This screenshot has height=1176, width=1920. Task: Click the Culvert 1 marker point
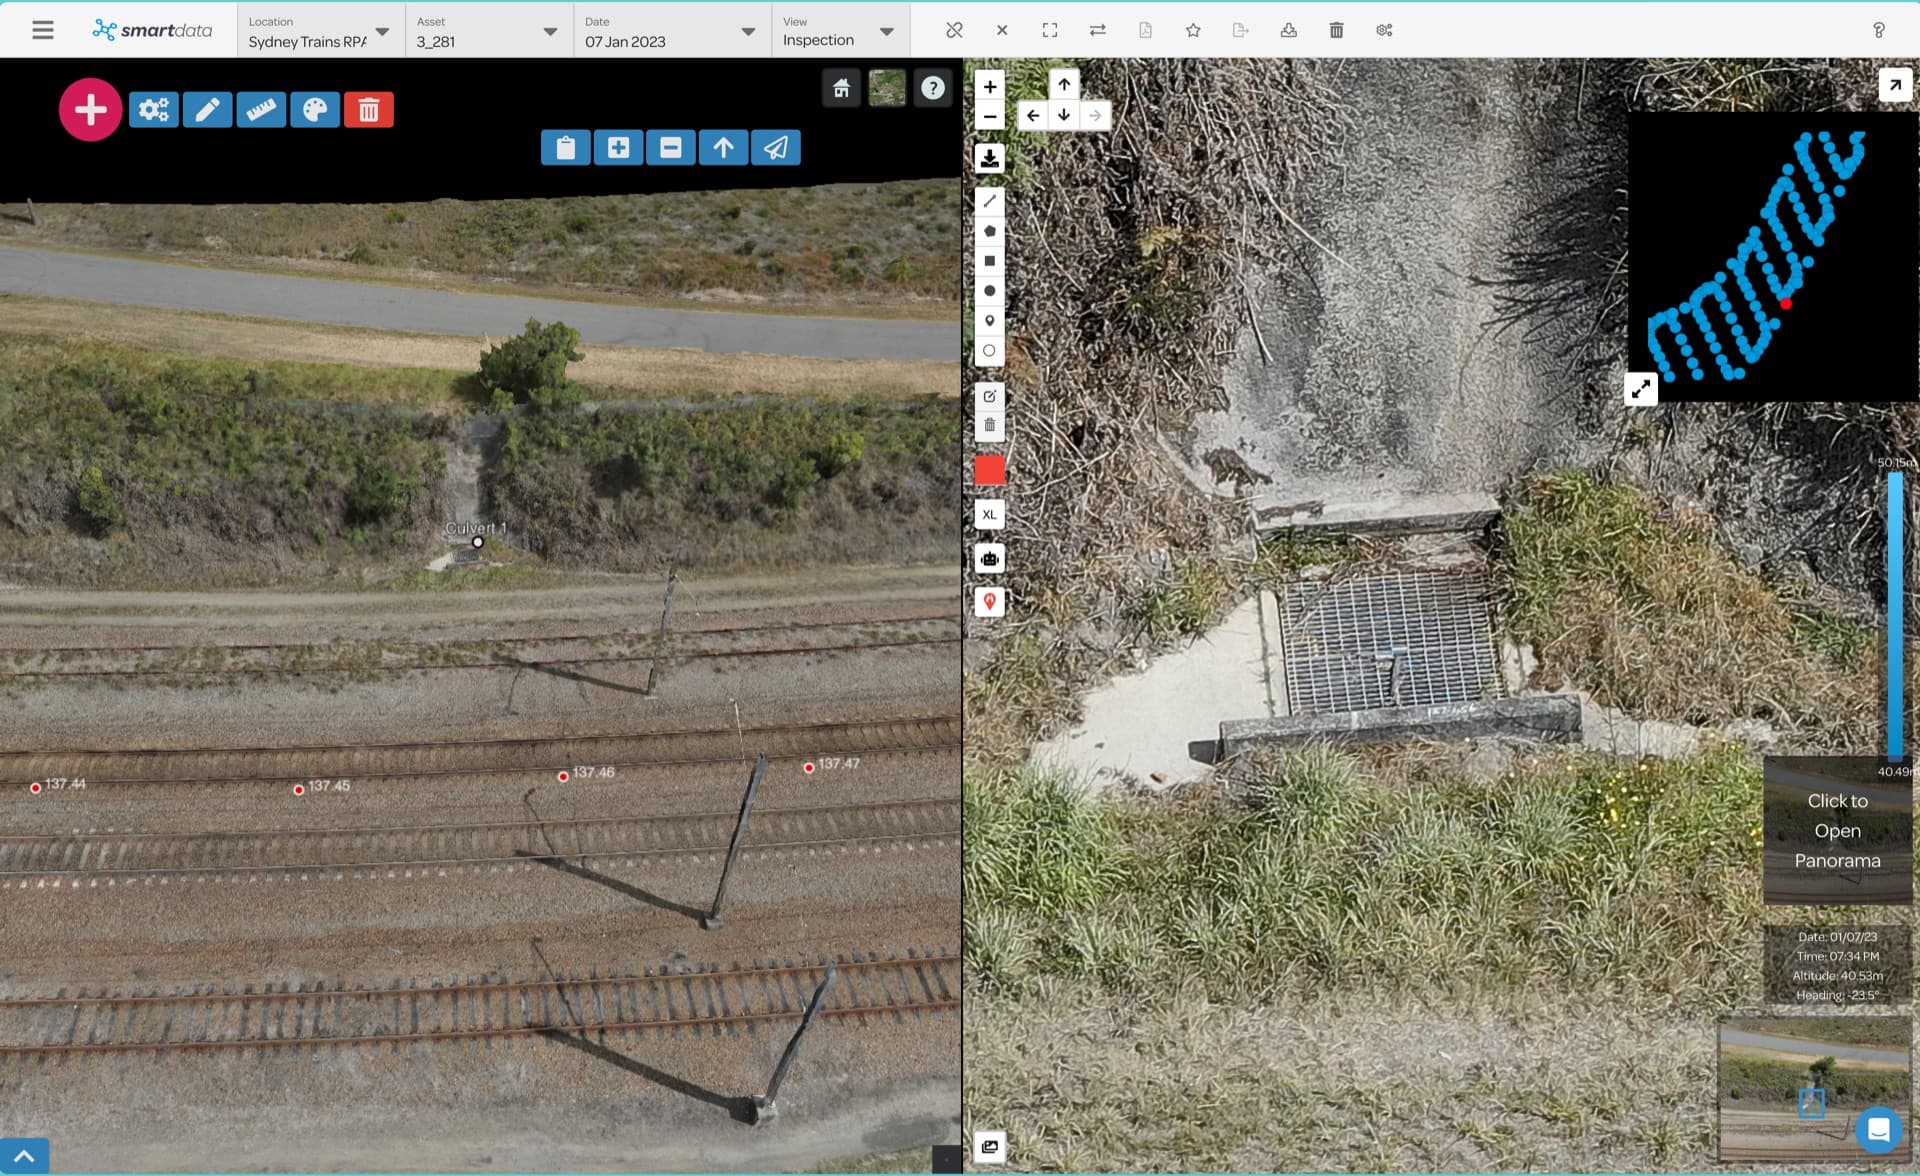click(x=478, y=542)
